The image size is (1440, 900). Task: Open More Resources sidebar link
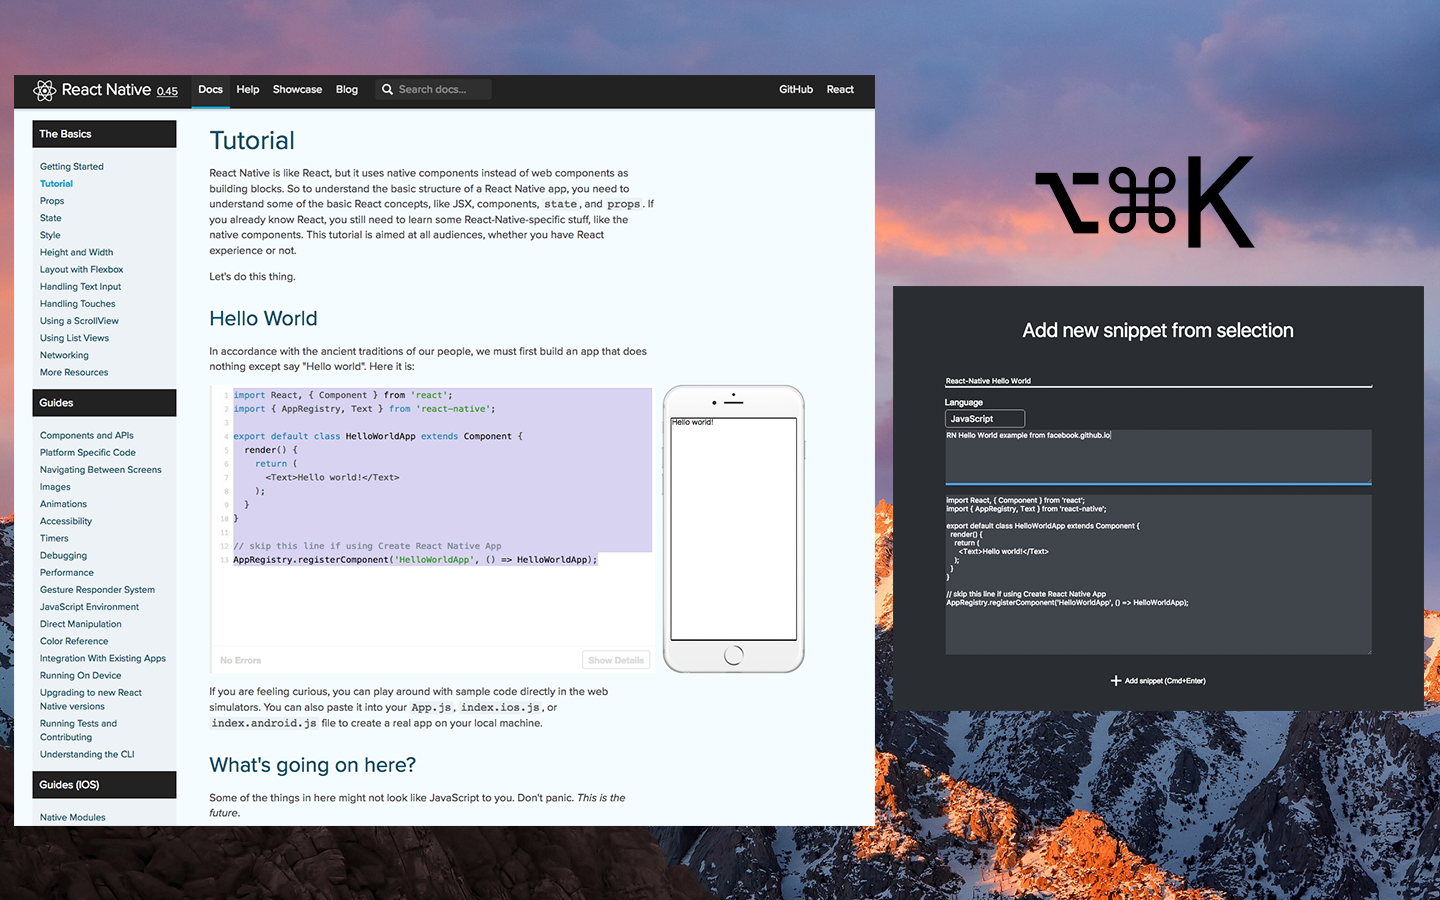74,372
